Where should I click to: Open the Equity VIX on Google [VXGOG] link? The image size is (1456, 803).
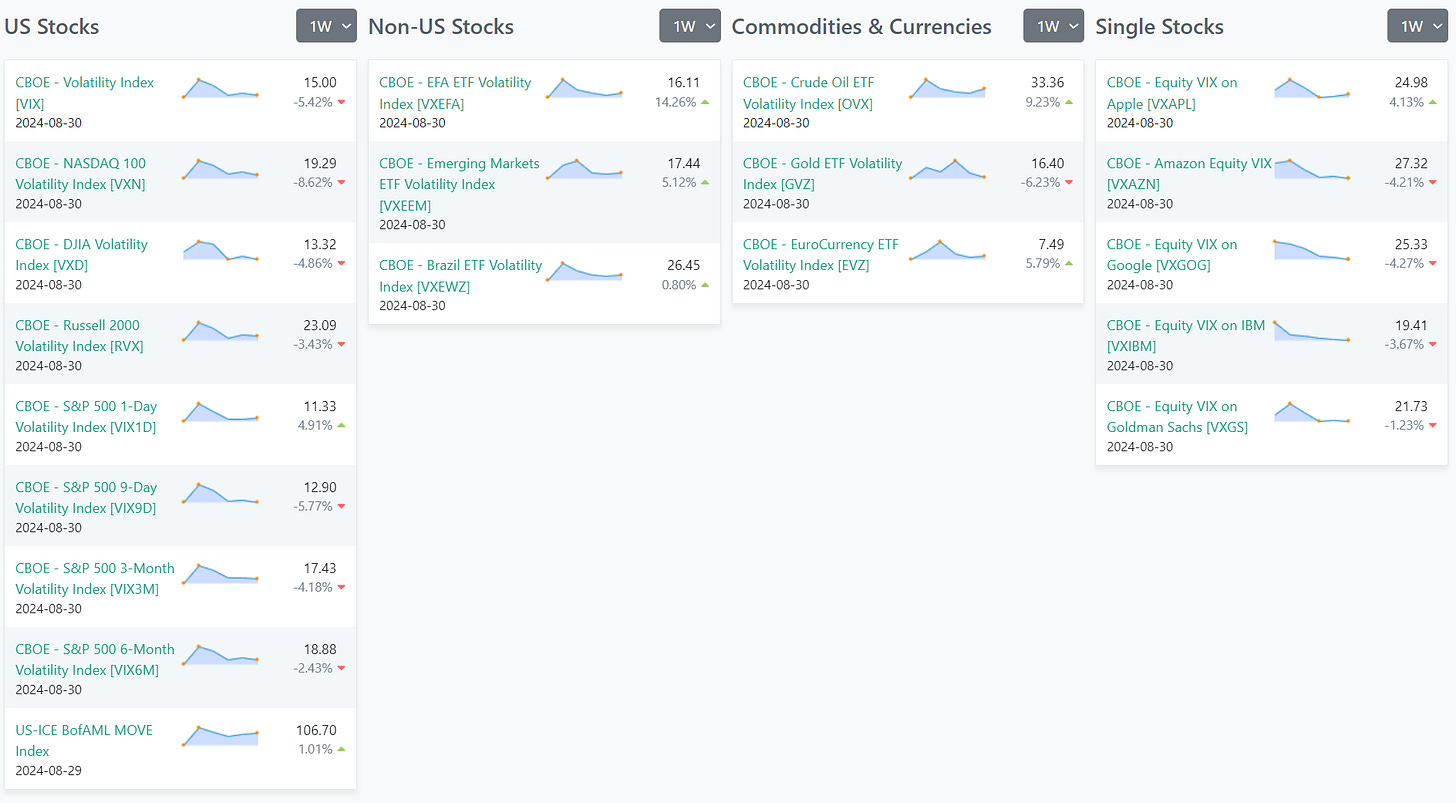(x=1172, y=255)
